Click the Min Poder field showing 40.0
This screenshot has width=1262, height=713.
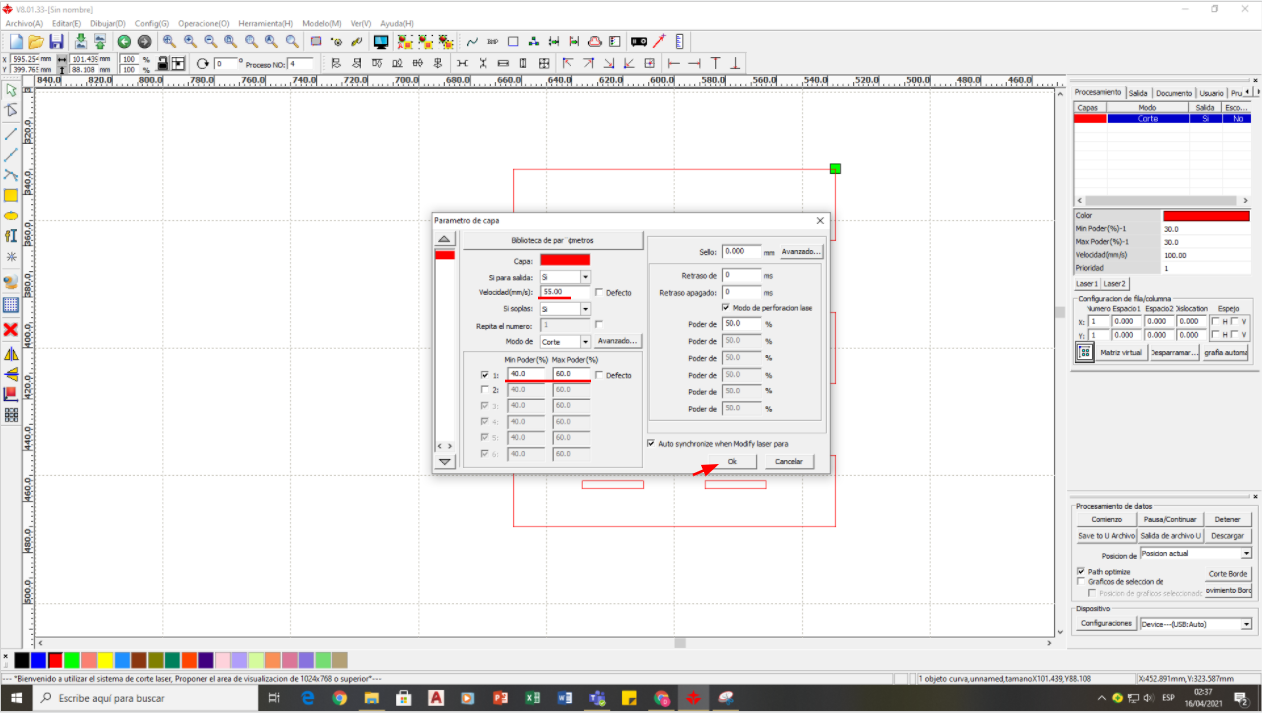click(526, 375)
